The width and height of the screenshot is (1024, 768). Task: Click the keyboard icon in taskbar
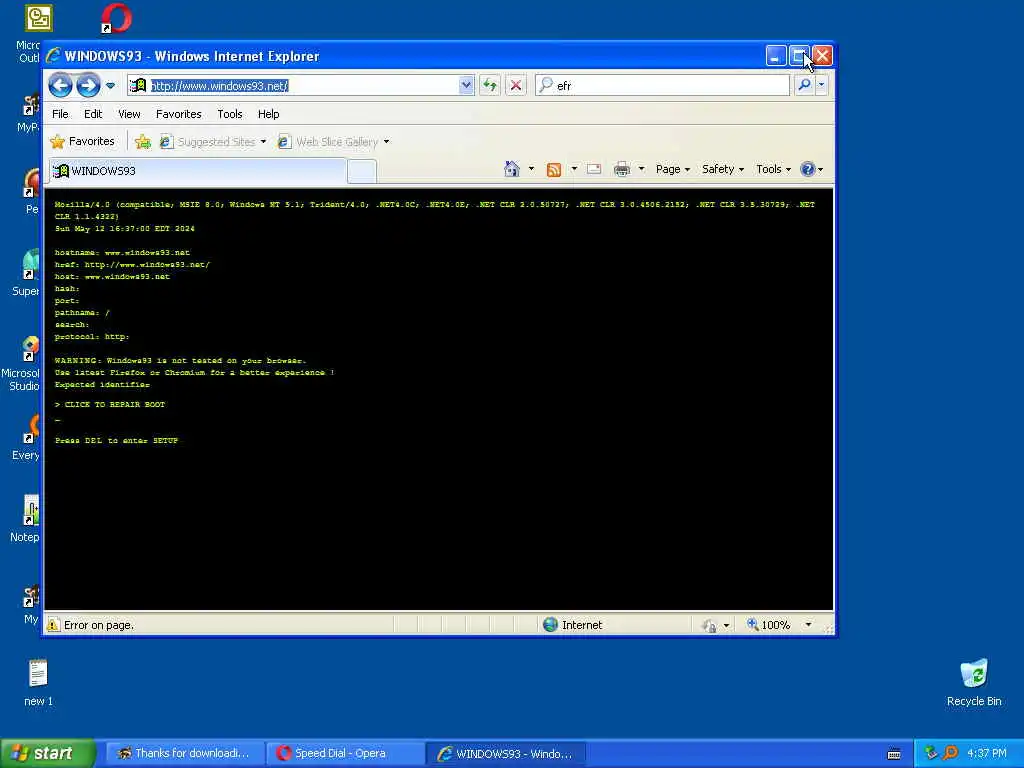(894, 754)
